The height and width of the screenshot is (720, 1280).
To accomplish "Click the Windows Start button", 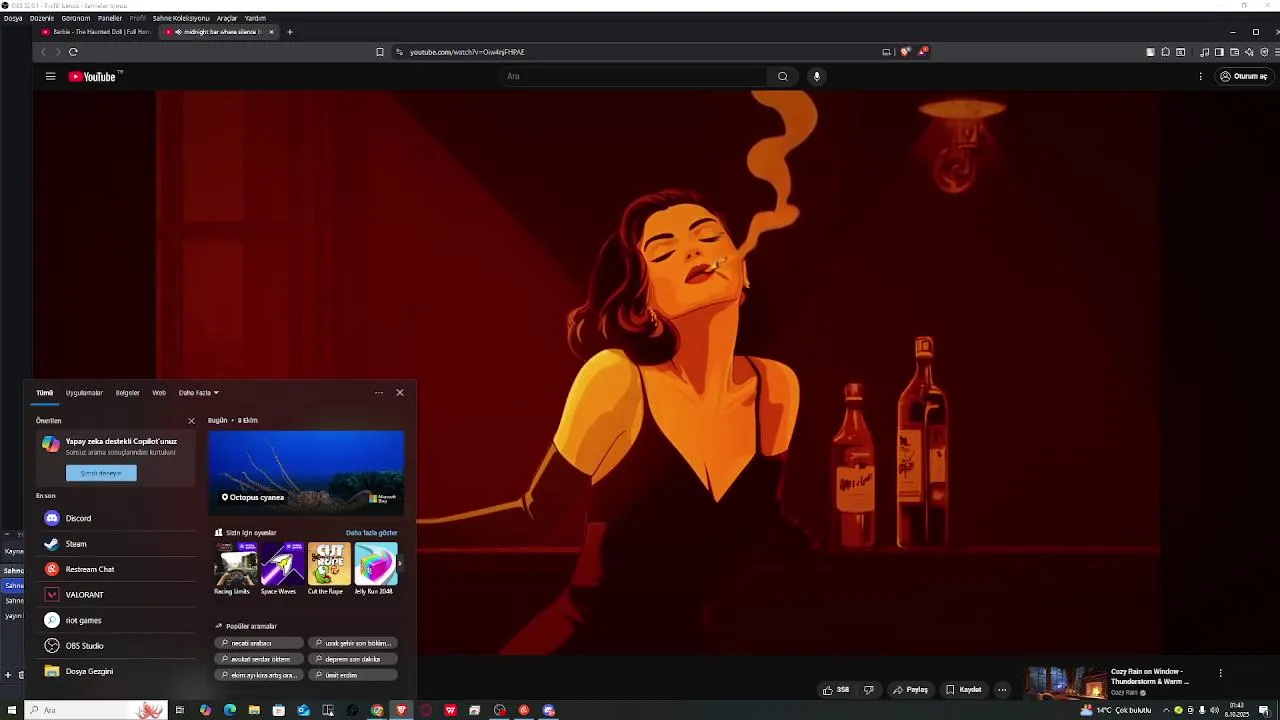I will [12, 710].
